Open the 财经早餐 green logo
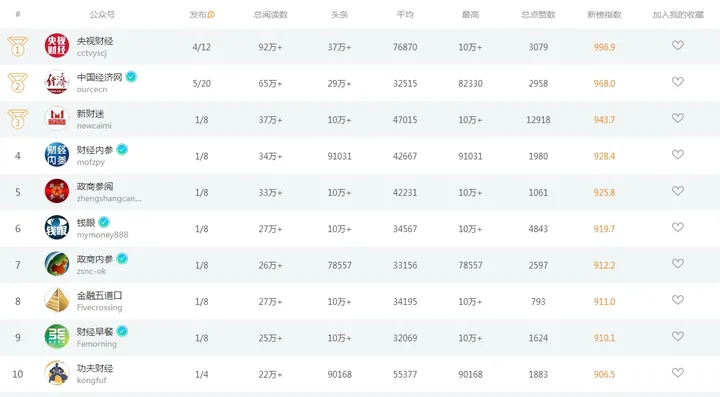 56,336
